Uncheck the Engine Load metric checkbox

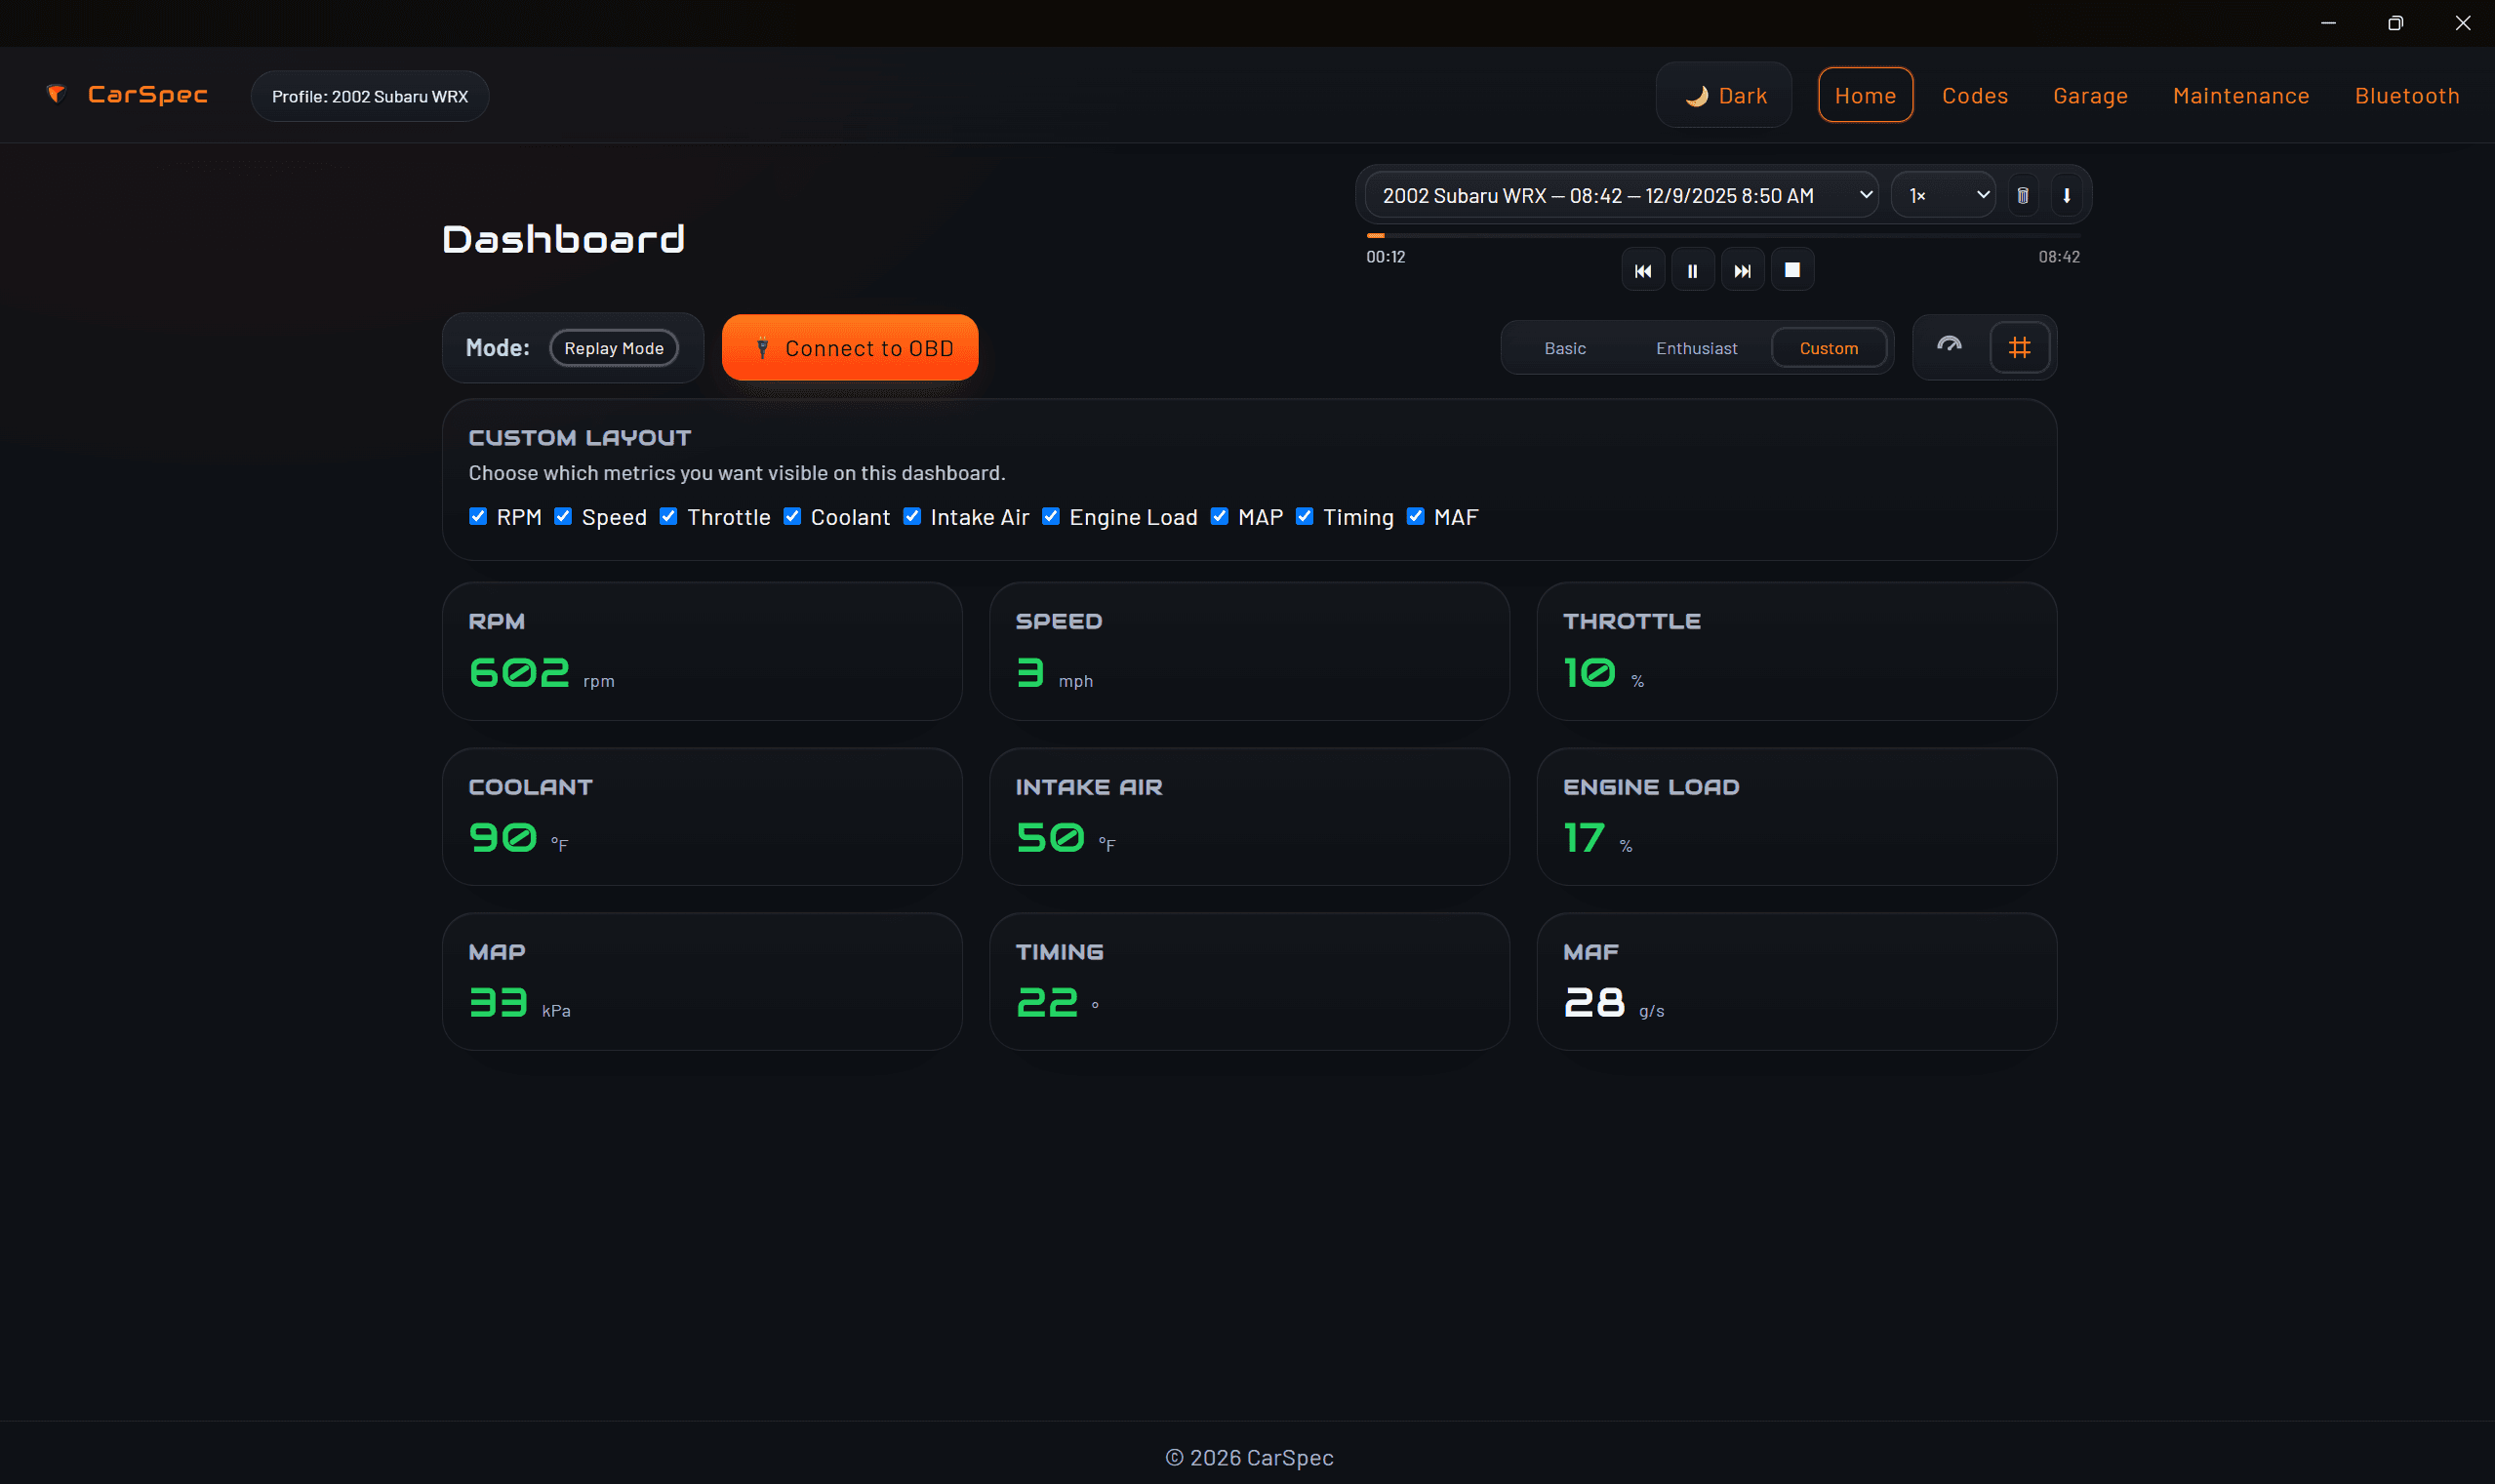[x=1051, y=517]
